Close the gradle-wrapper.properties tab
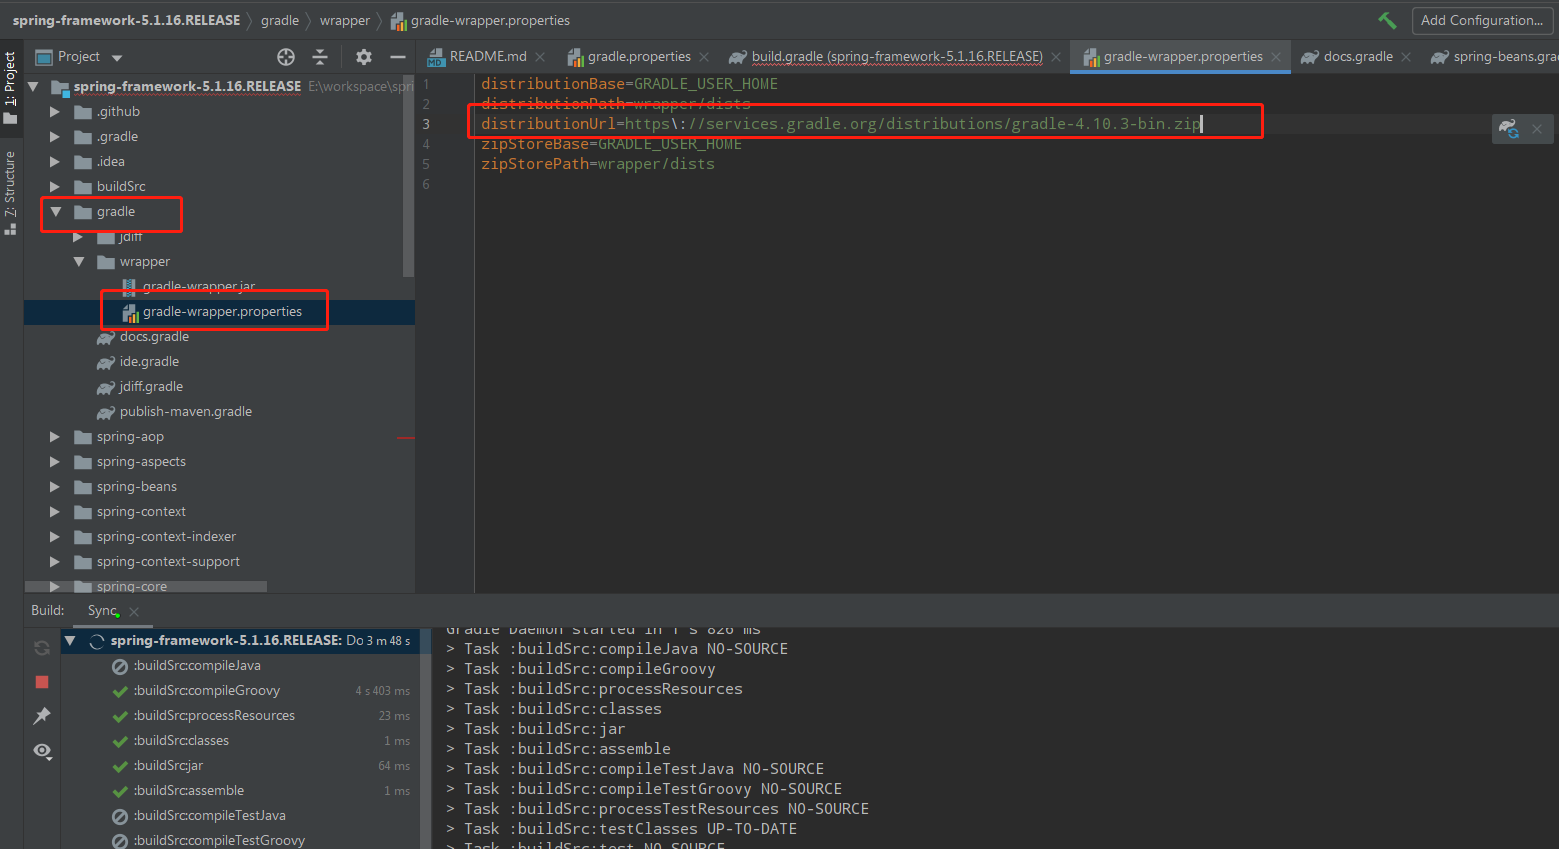 [x=1276, y=57]
